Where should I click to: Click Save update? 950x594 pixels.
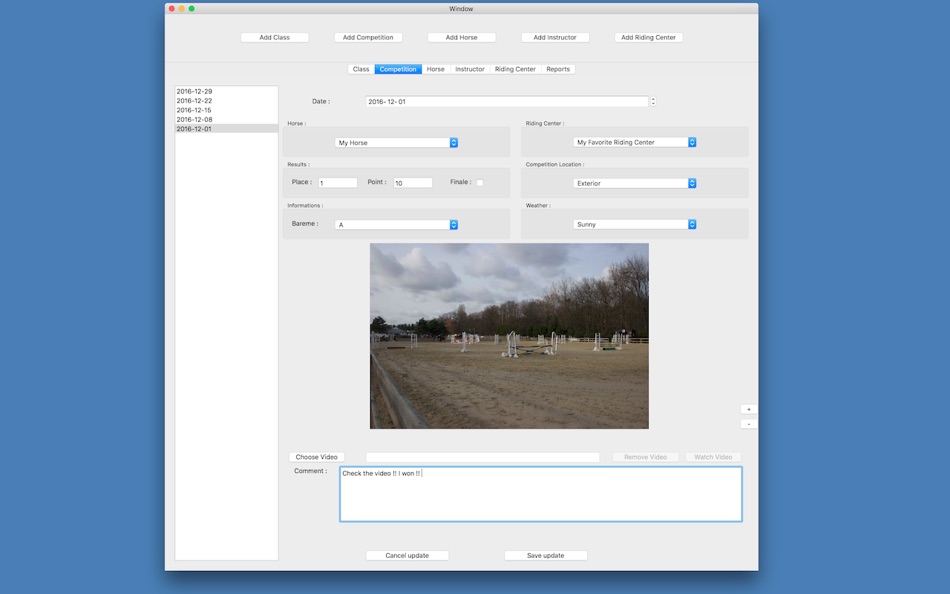545,555
